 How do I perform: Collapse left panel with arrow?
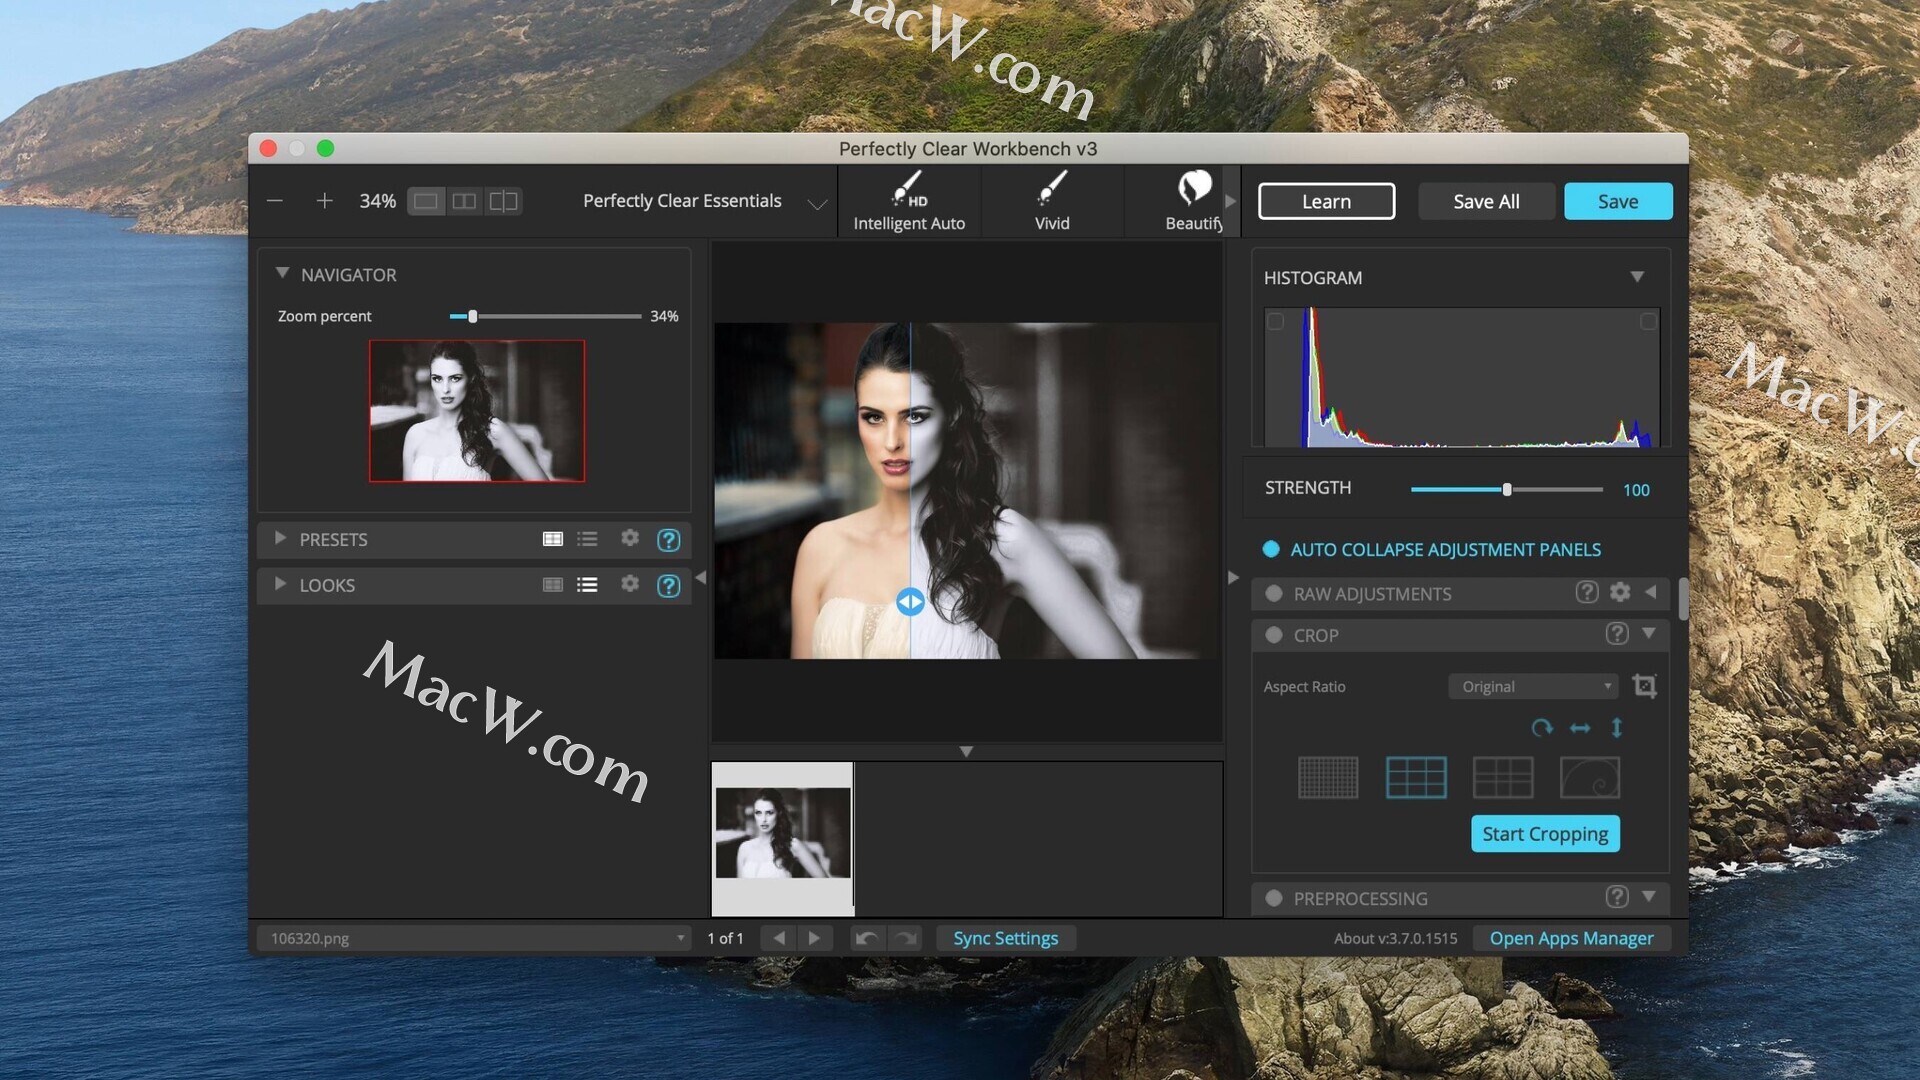pyautogui.click(x=700, y=578)
